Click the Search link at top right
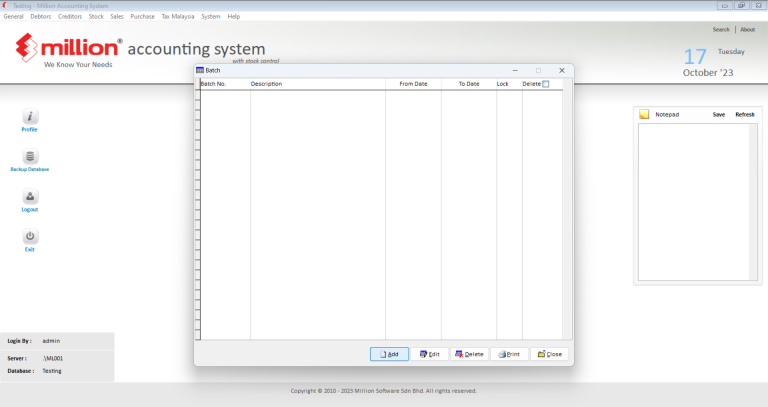This screenshot has height=407, width=768. coord(721,29)
